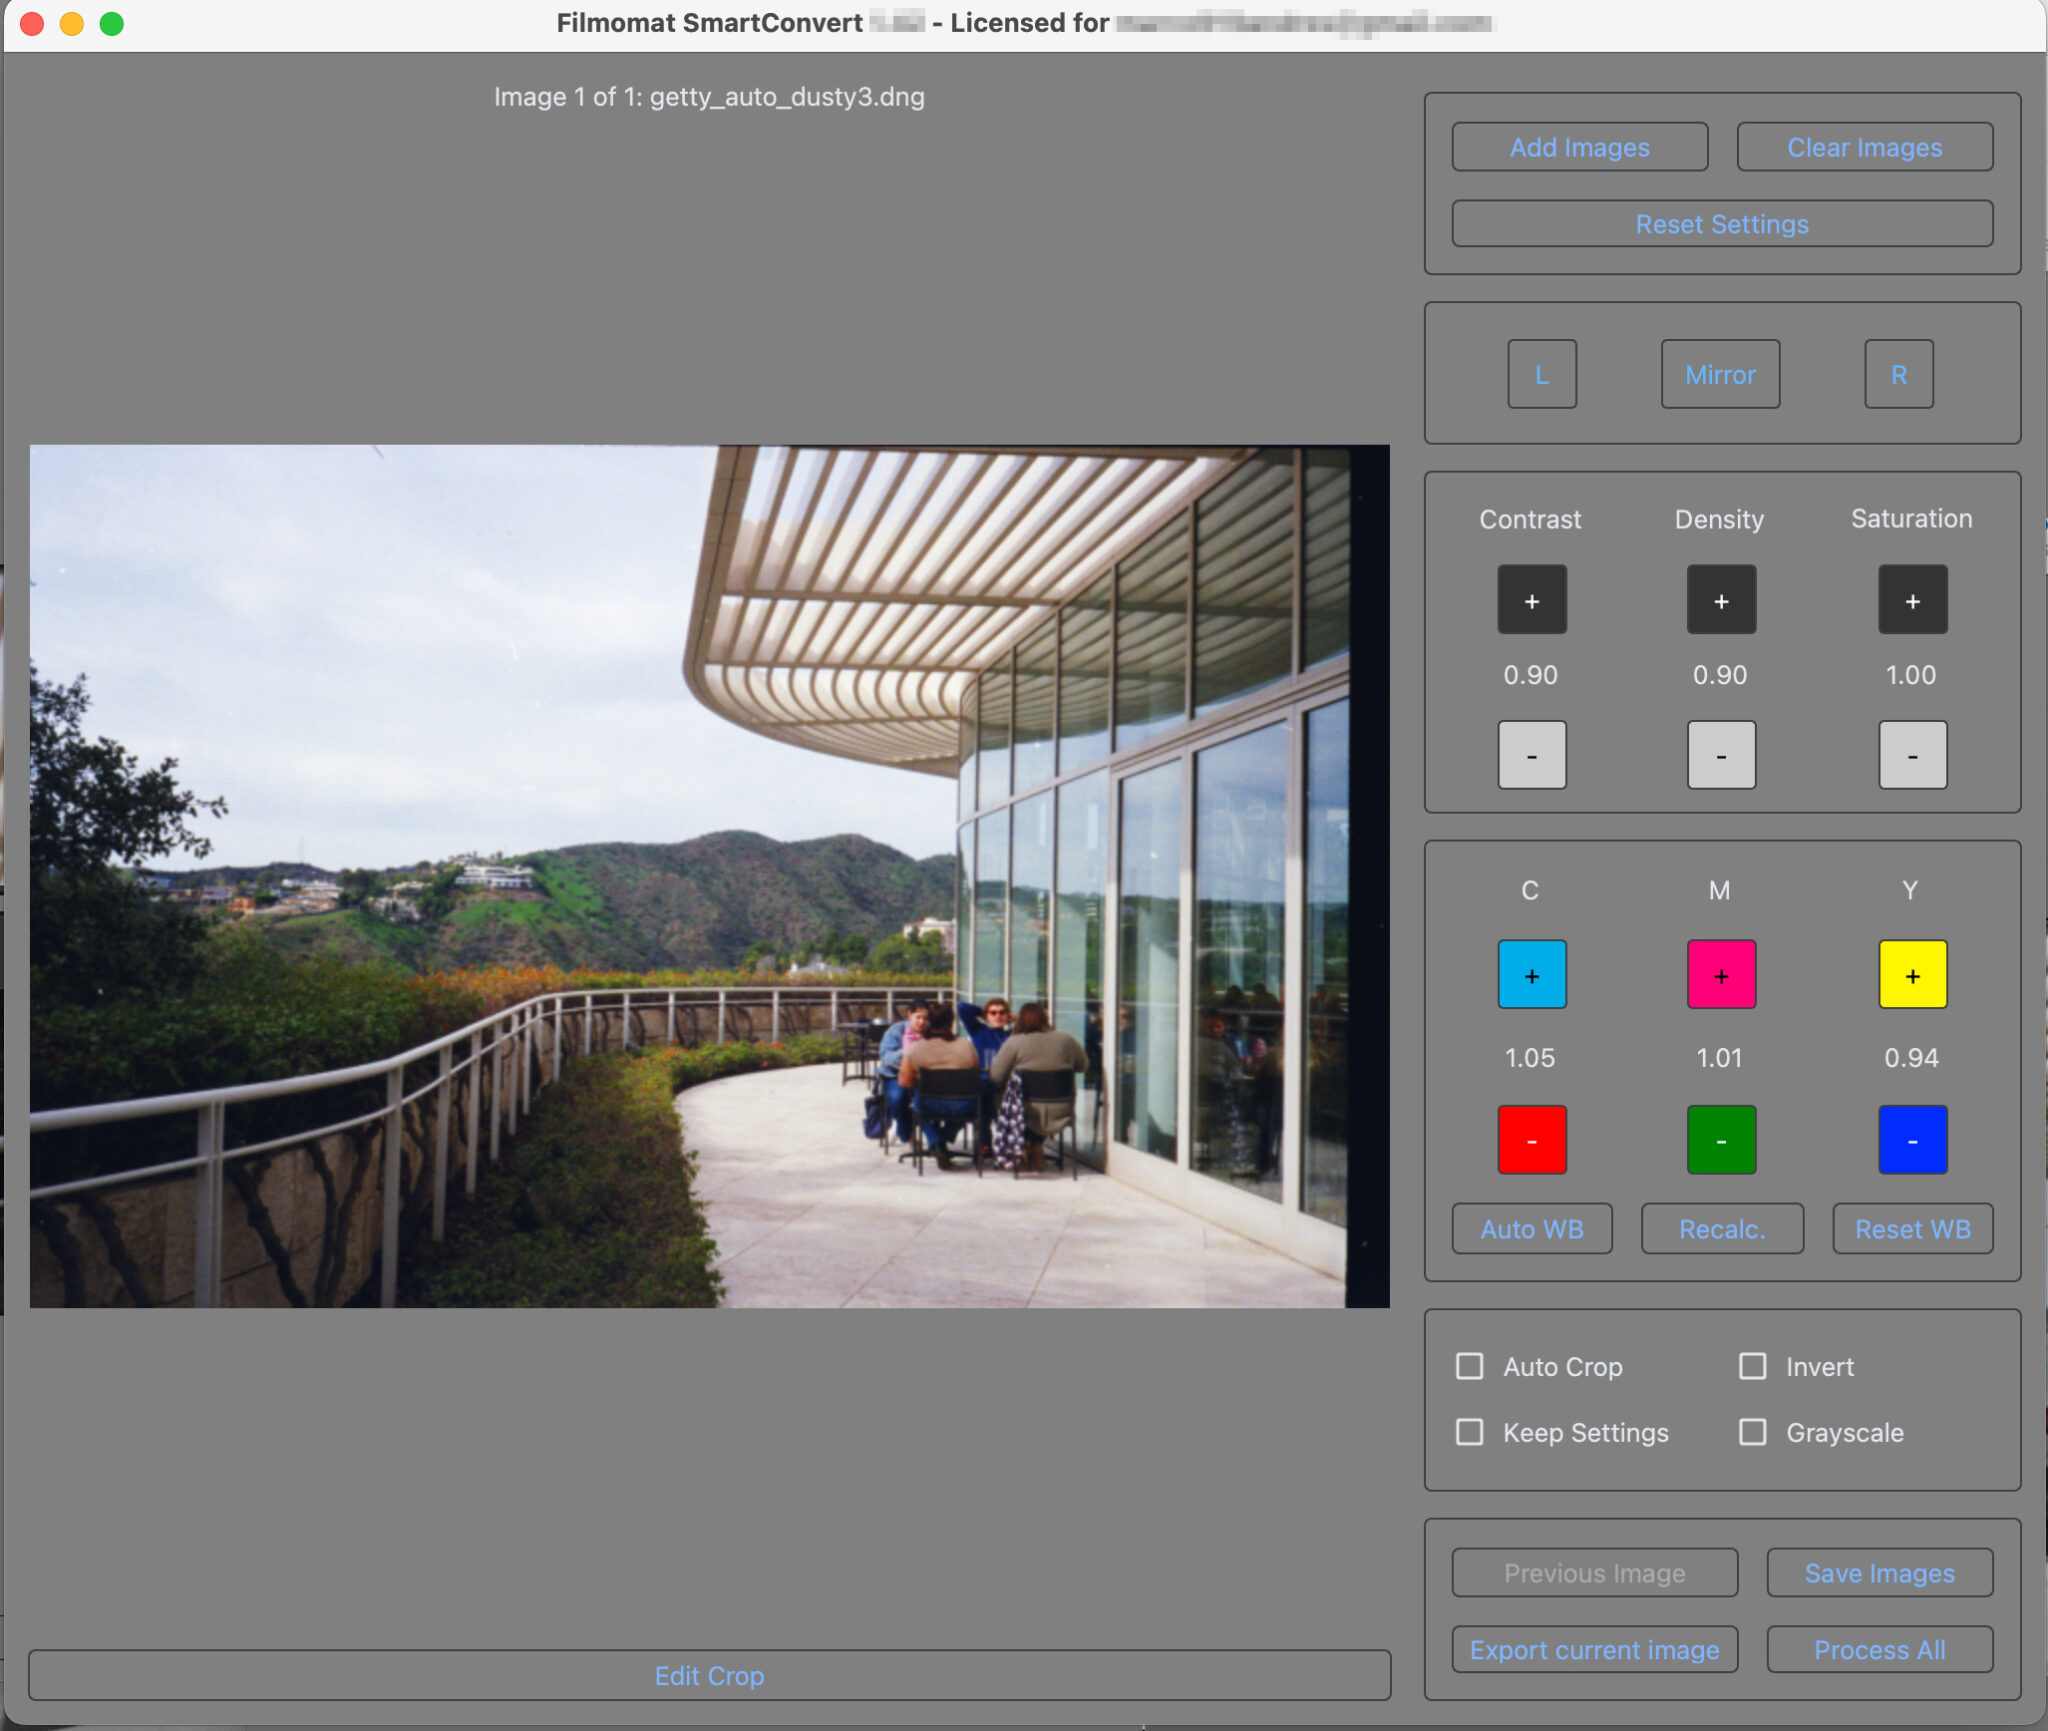Click the getty_auto_dusty3 image preview
The height and width of the screenshot is (1731, 2048).
[x=710, y=875]
